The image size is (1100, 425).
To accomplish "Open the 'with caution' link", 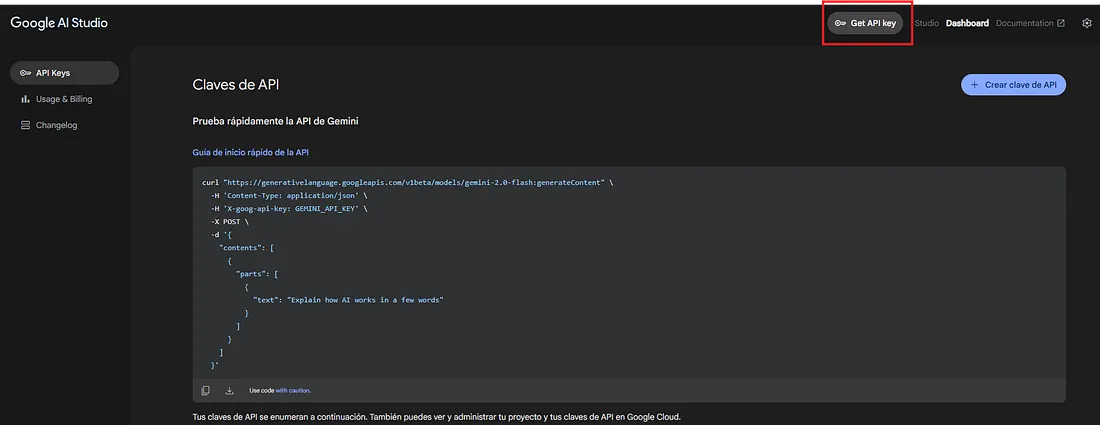I will click(293, 391).
